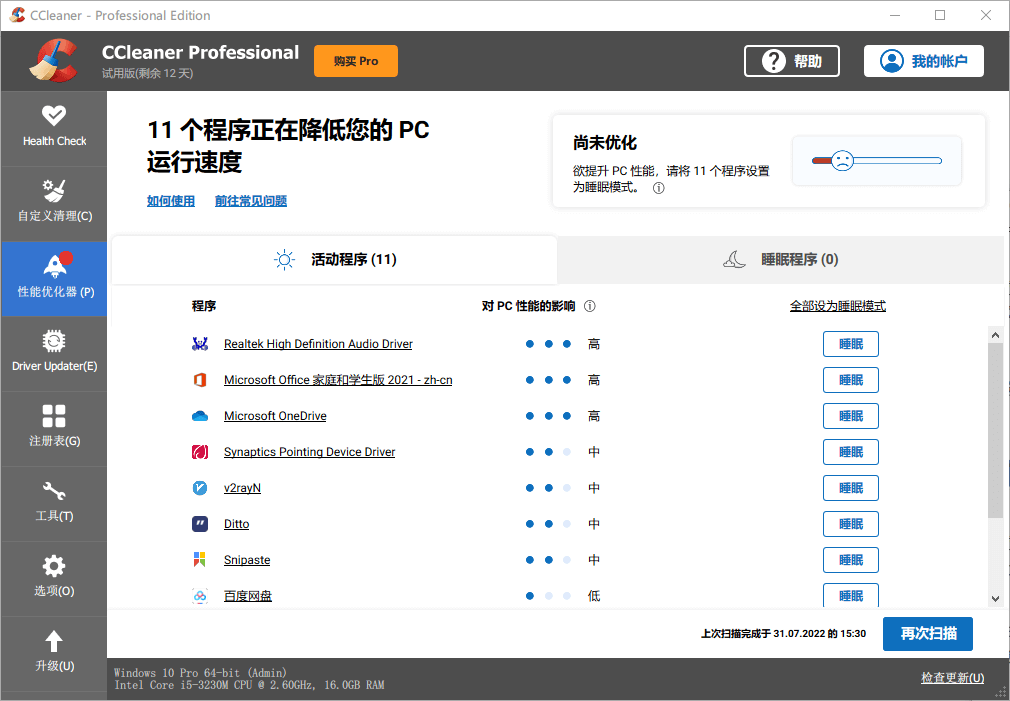Open Synaptics Pointing Device Driver link
This screenshot has height=701, width=1010.
pyautogui.click(x=309, y=452)
